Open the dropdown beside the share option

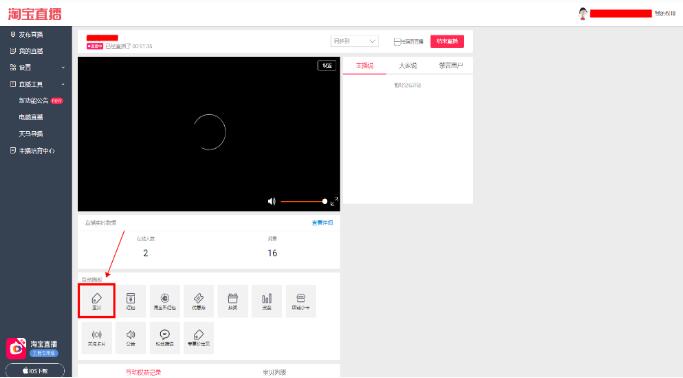pyautogui.click(x=355, y=41)
